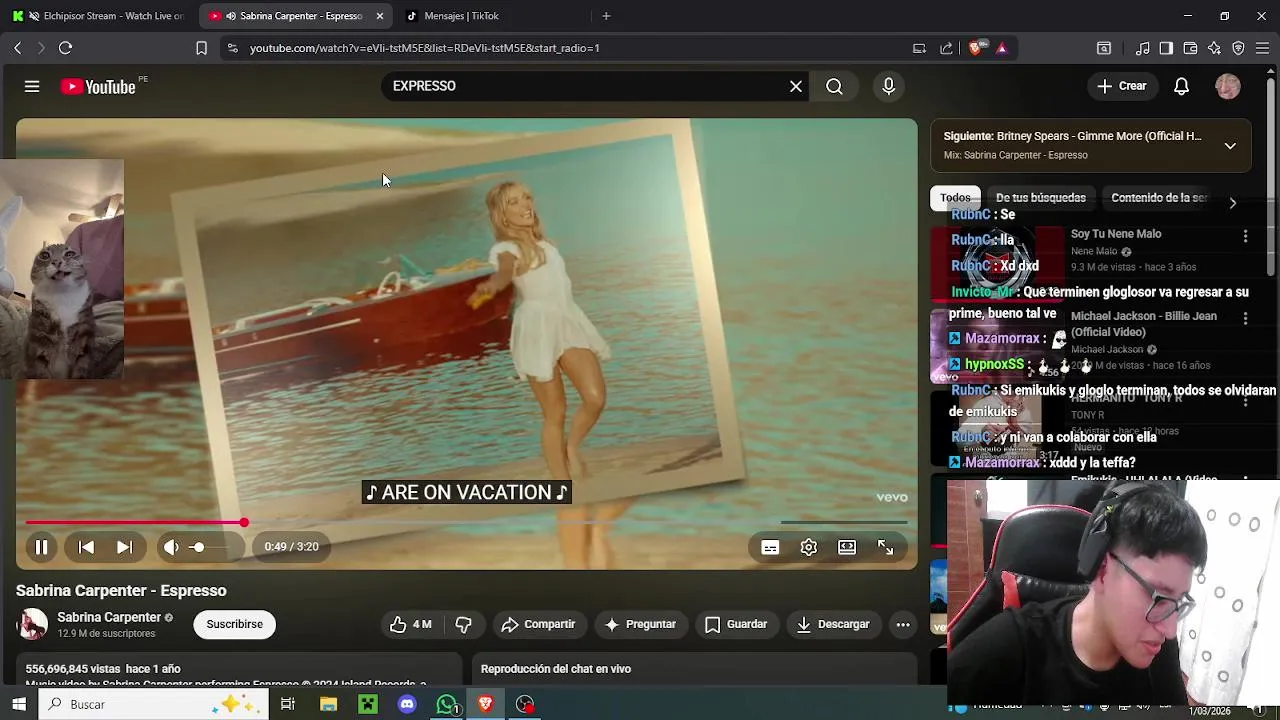This screenshot has height=720, width=1280.
Task: Bookmark this page in the address bar
Action: tap(201, 48)
